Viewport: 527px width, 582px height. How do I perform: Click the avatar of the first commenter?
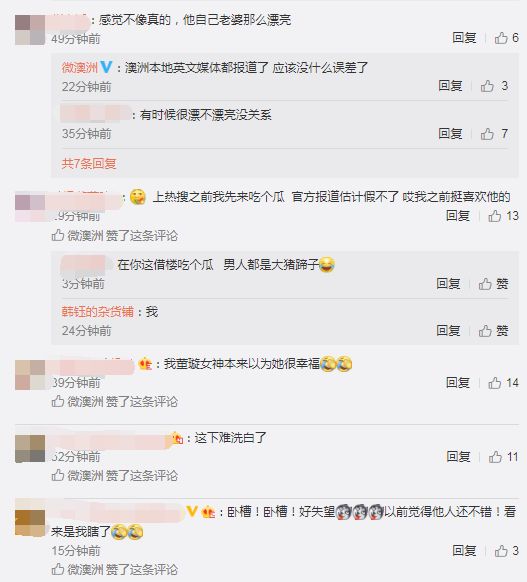30,30
